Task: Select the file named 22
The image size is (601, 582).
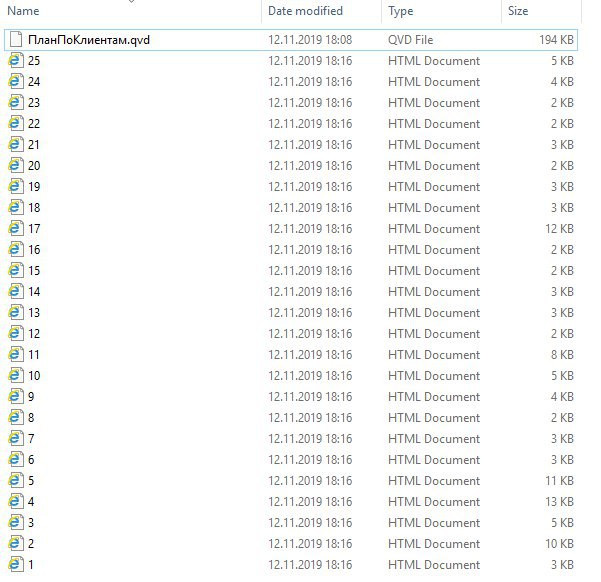Action: coord(34,123)
